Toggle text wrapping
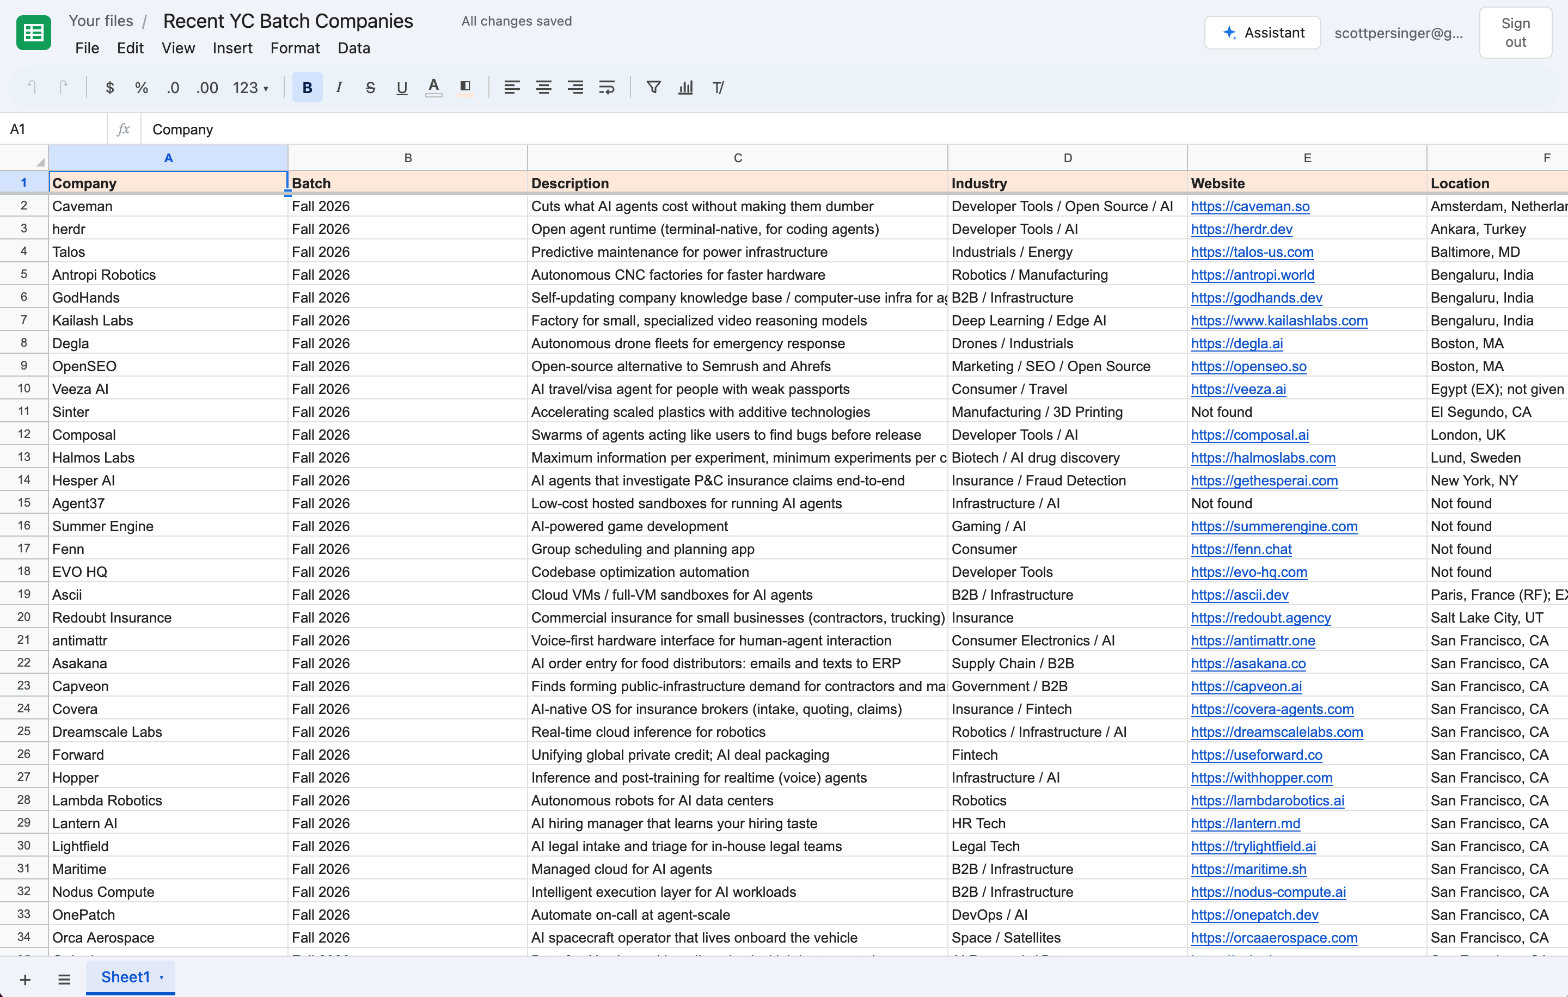The width and height of the screenshot is (1568, 997). [x=607, y=88]
